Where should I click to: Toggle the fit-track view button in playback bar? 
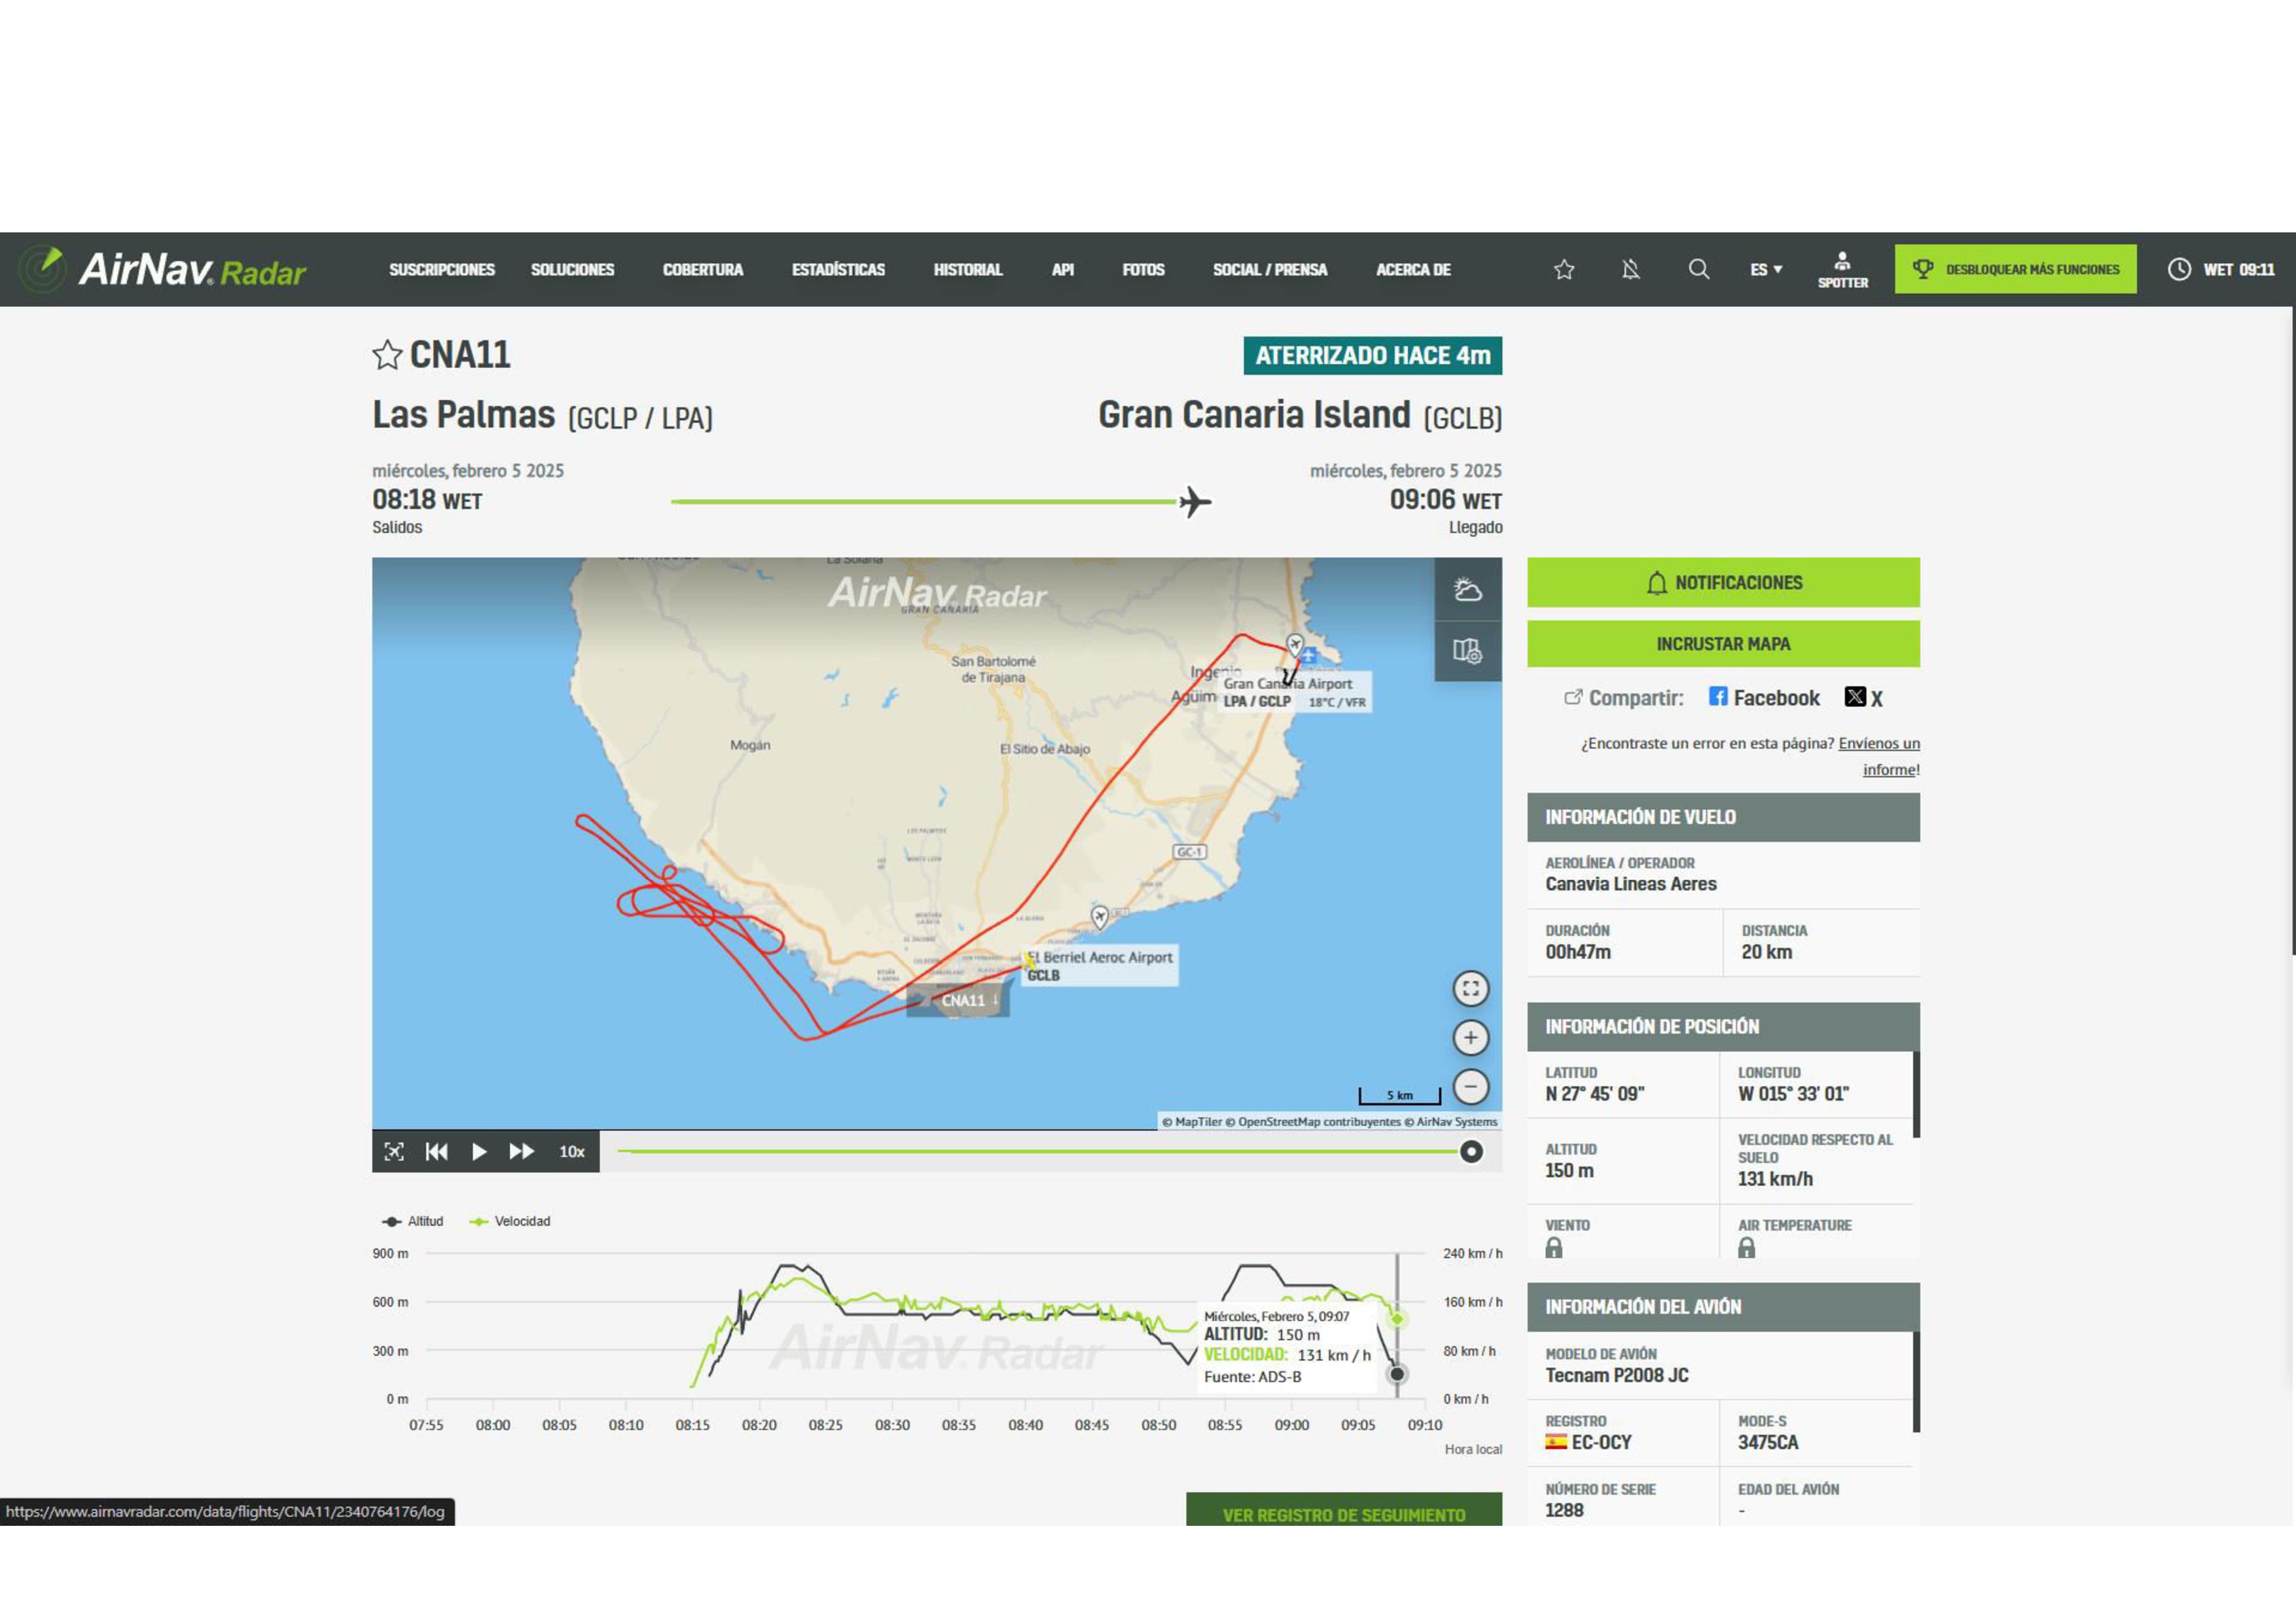pos(394,1152)
